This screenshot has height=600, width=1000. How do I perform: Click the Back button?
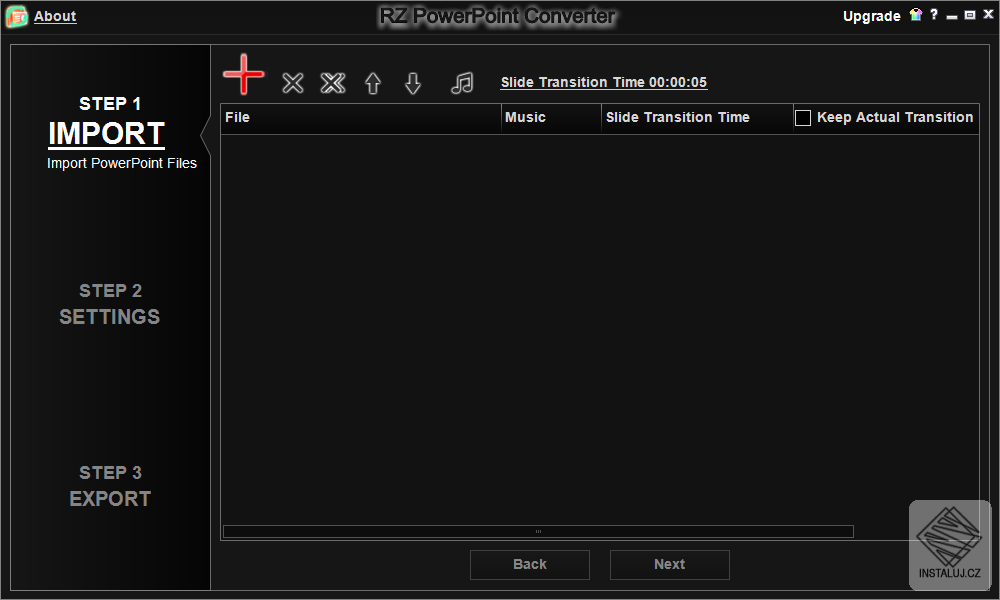pos(529,564)
